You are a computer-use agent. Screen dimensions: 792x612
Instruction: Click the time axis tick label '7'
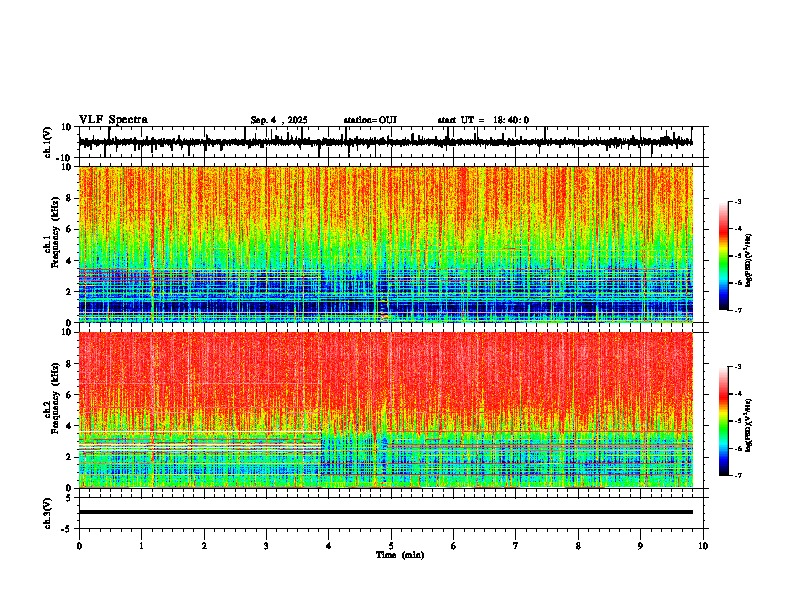[516, 546]
